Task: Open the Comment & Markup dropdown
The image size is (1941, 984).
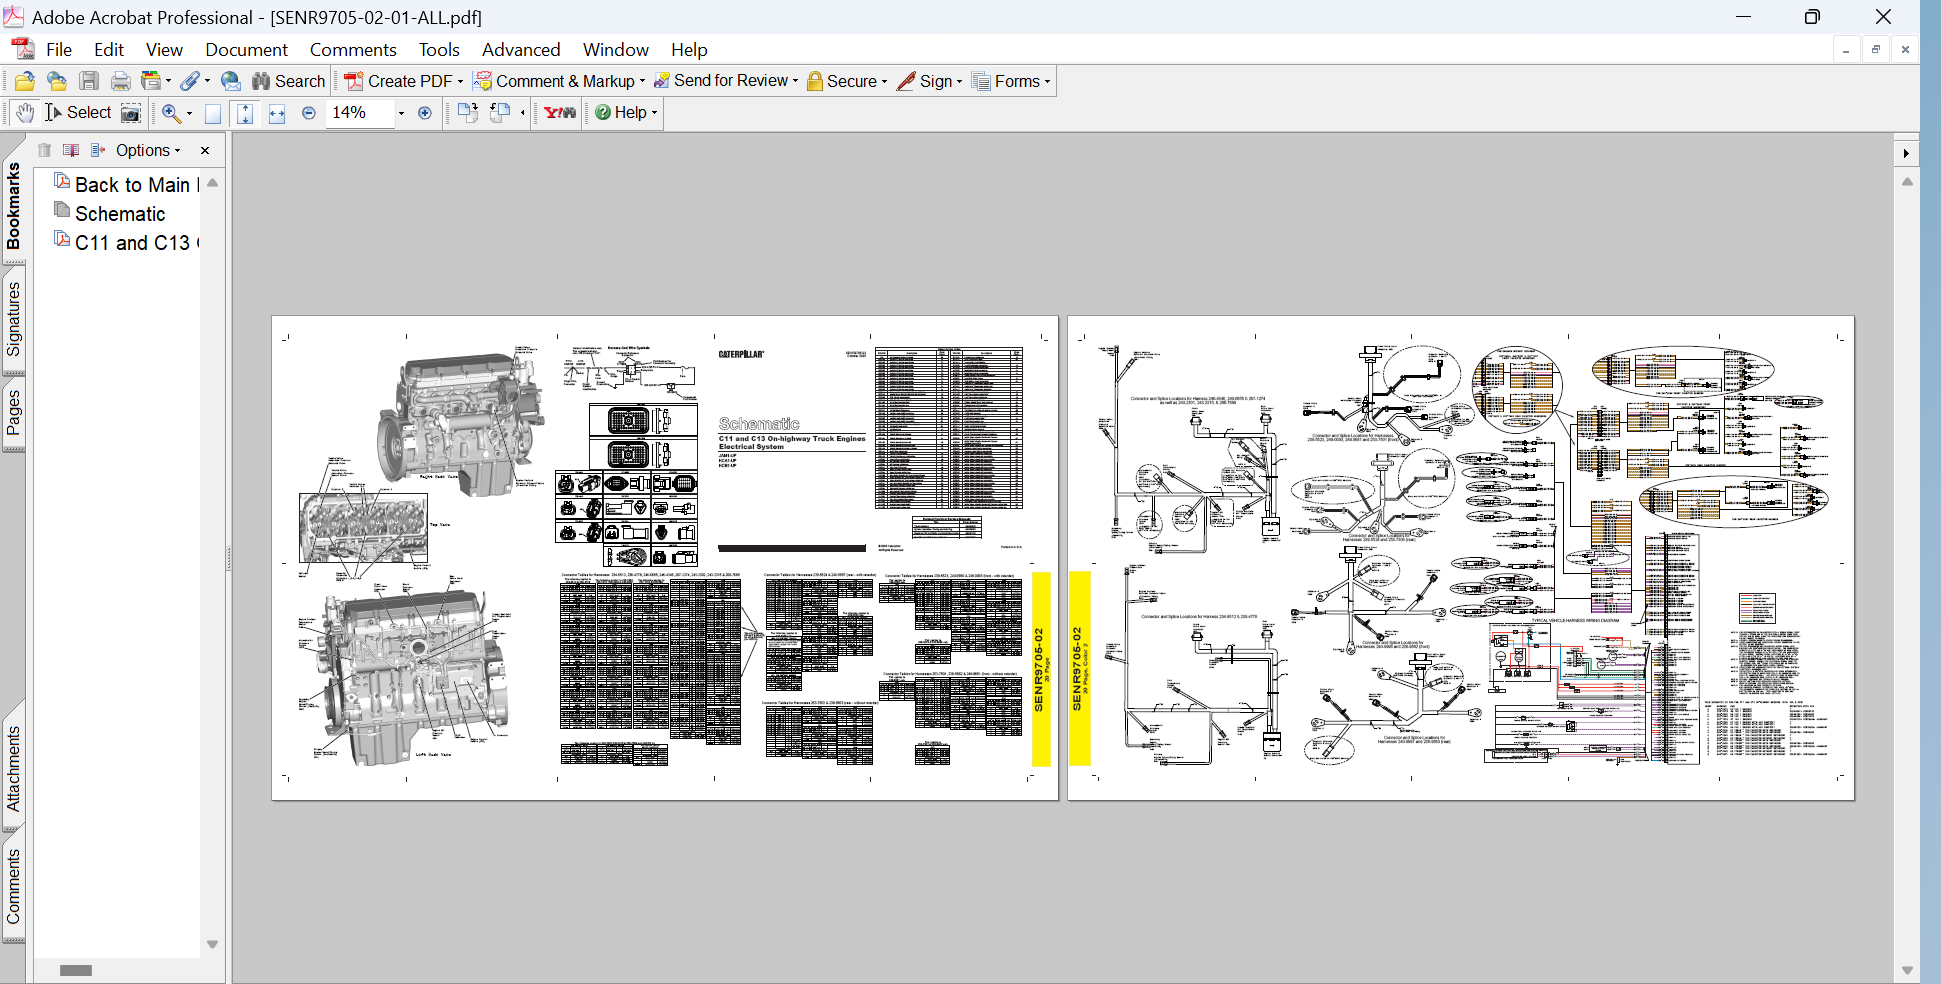Action: point(559,81)
